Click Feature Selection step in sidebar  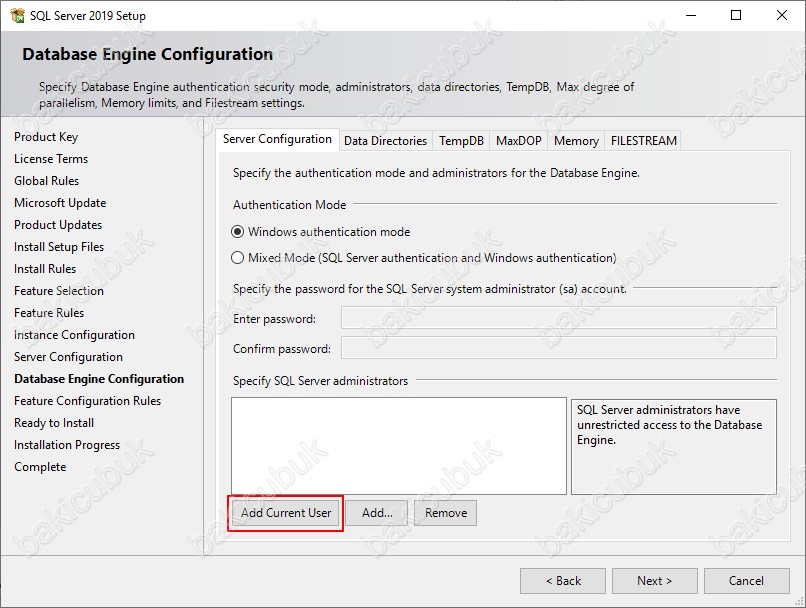click(59, 291)
